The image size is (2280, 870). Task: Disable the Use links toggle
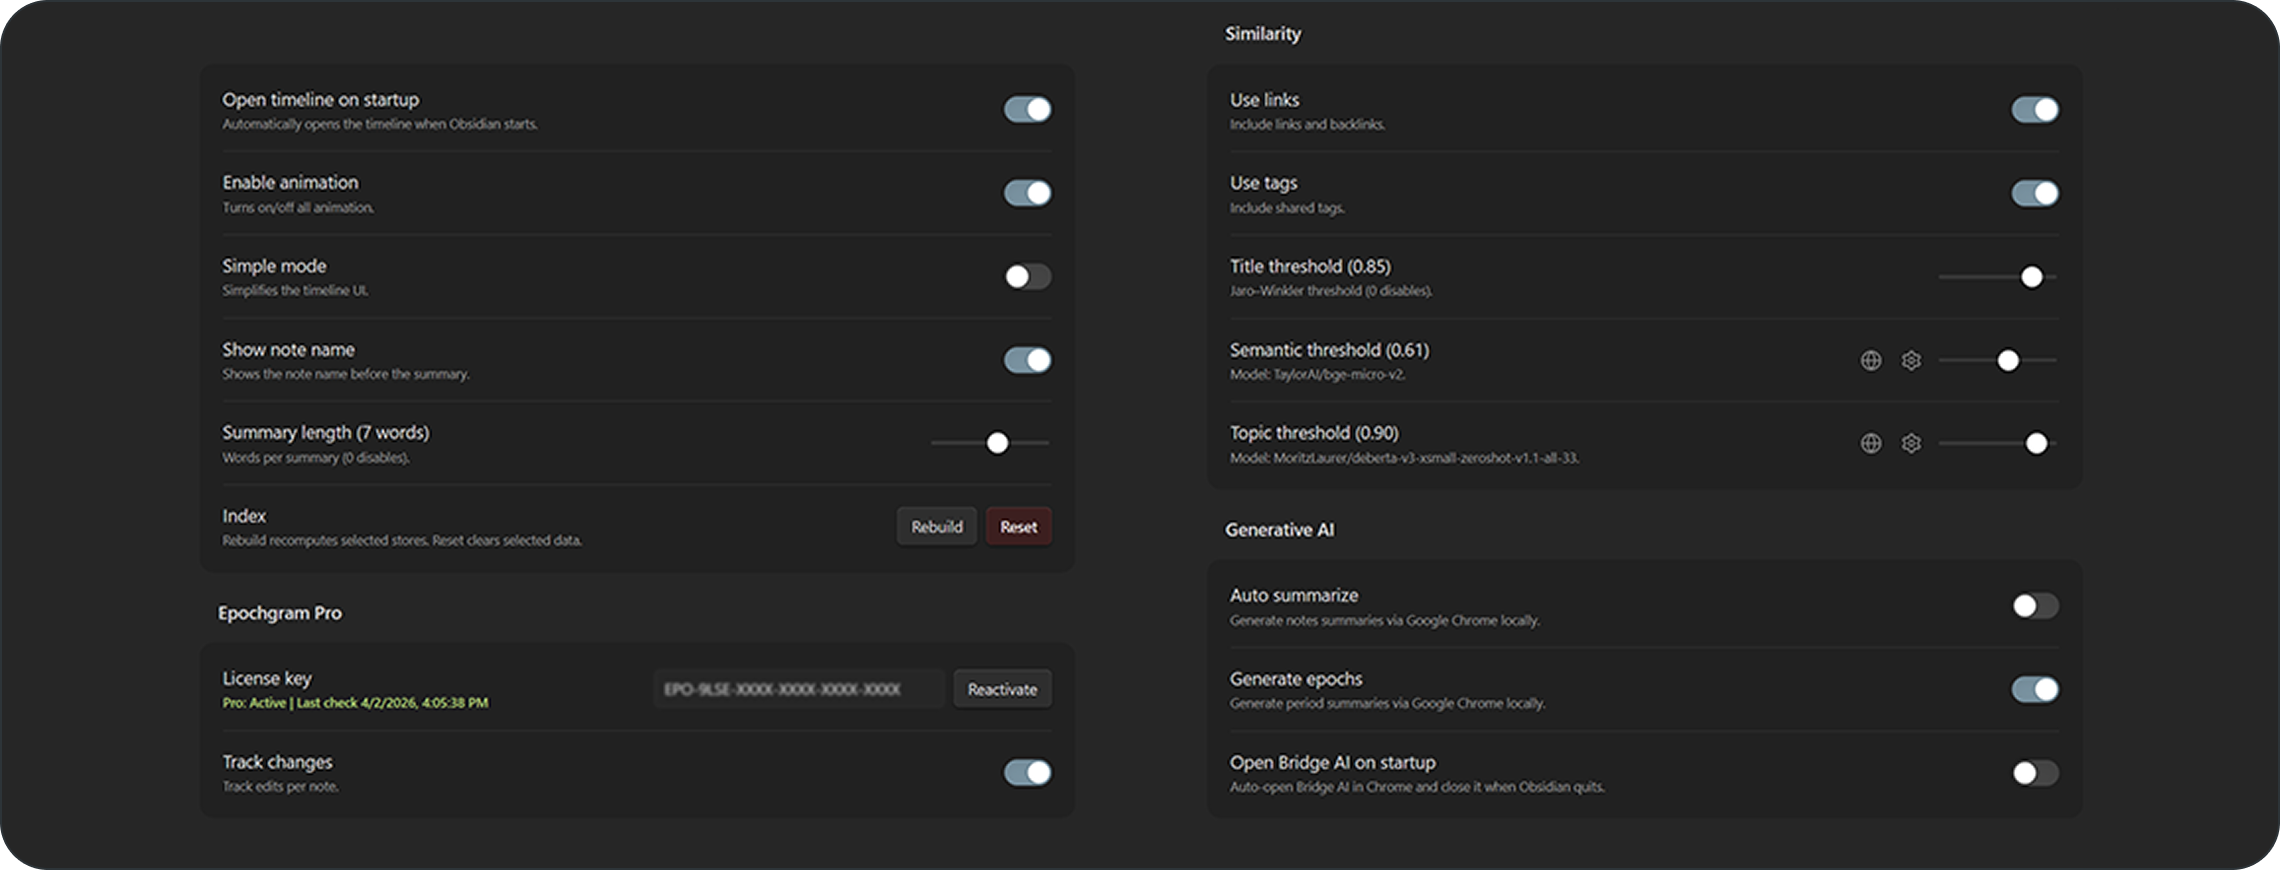[x=2034, y=109]
